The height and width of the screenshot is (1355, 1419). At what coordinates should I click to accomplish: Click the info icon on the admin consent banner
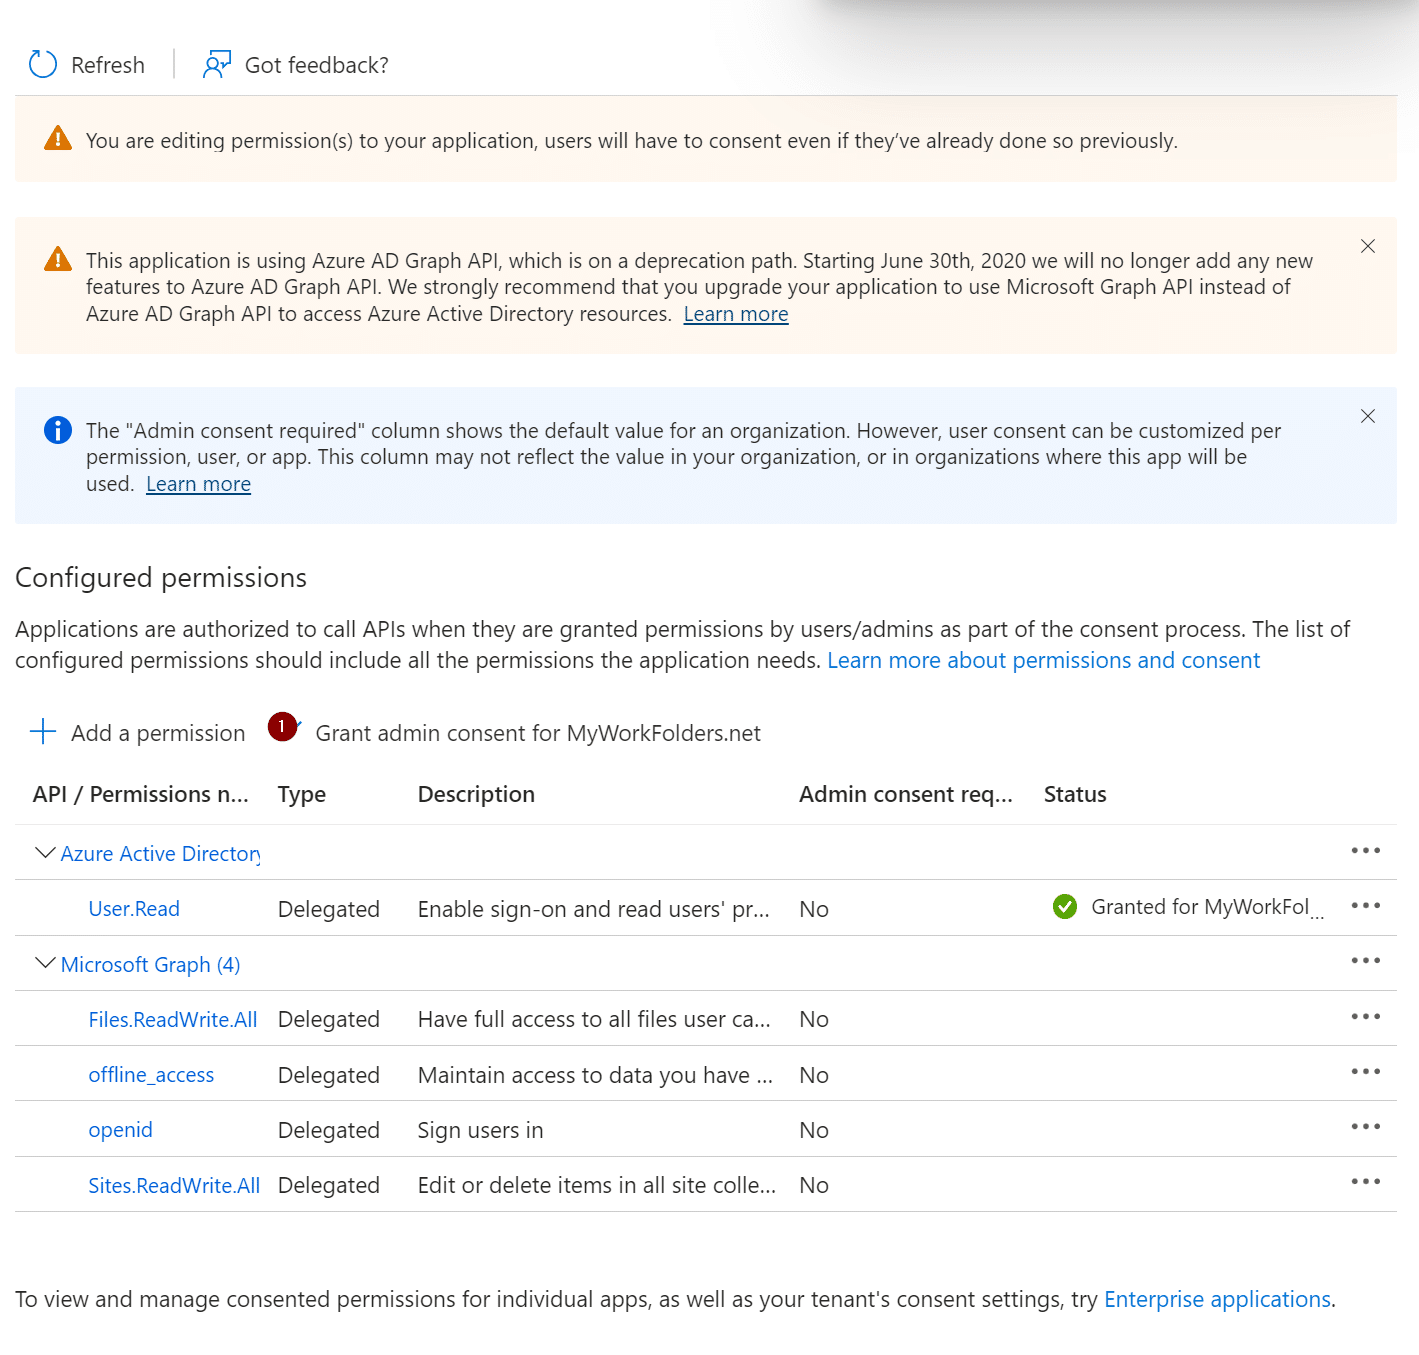[x=57, y=430]
